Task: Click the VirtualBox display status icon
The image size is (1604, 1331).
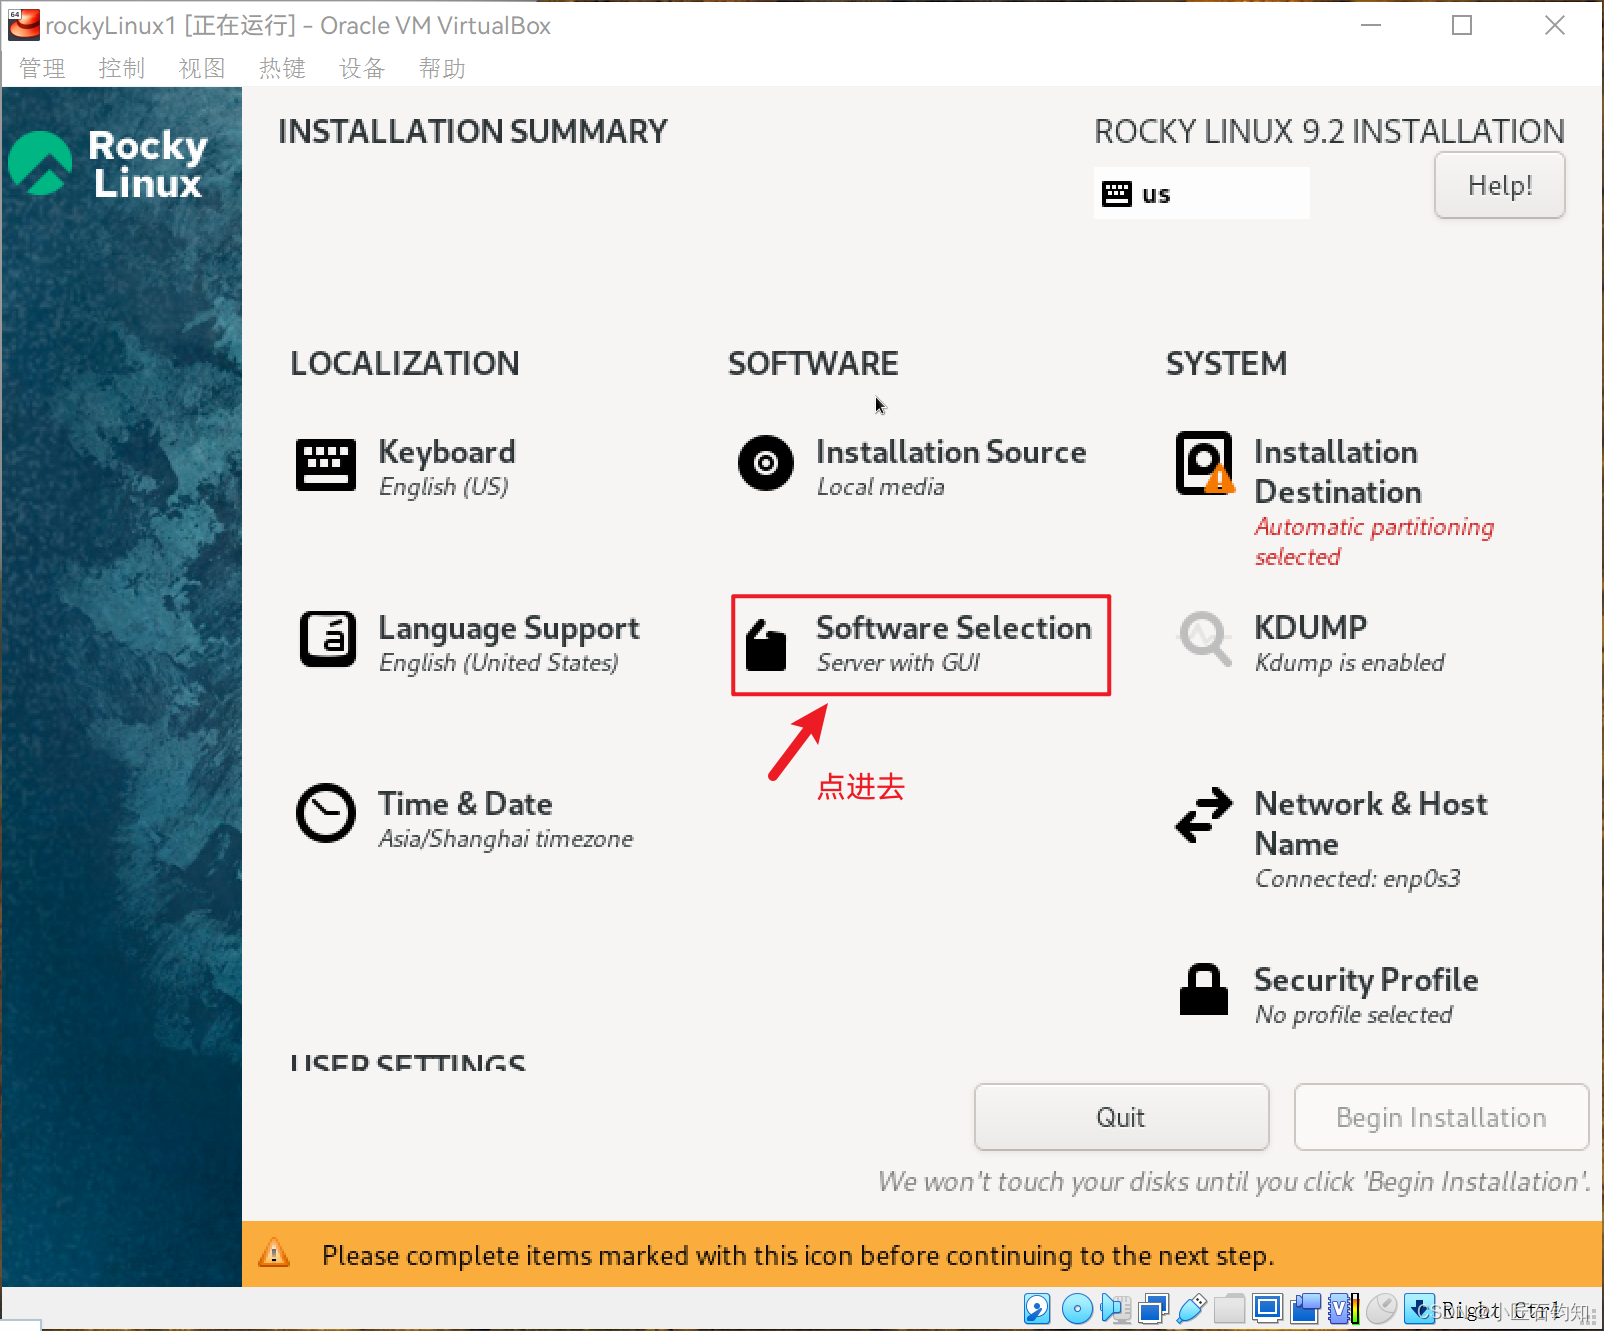Action: (x=1267, y=1308)
